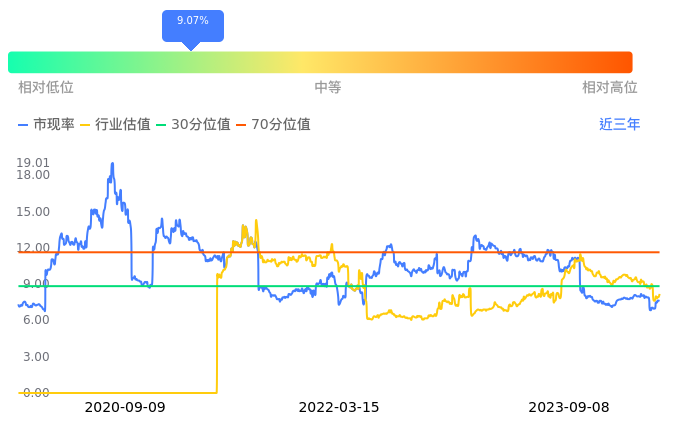Click the orange 70th percentile horizontal line
The width and height of the screenshot is (686, 442).
tap(400, 252)
